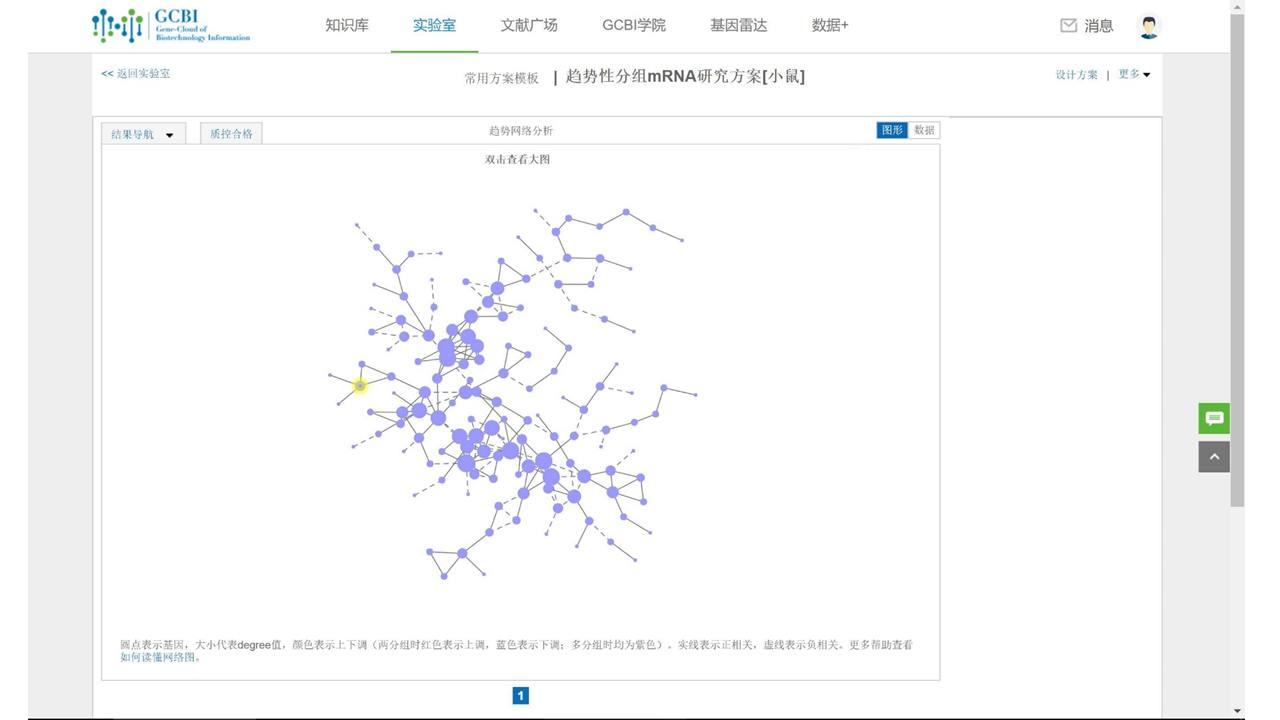Click the user avatar icon

(1148, 26)
